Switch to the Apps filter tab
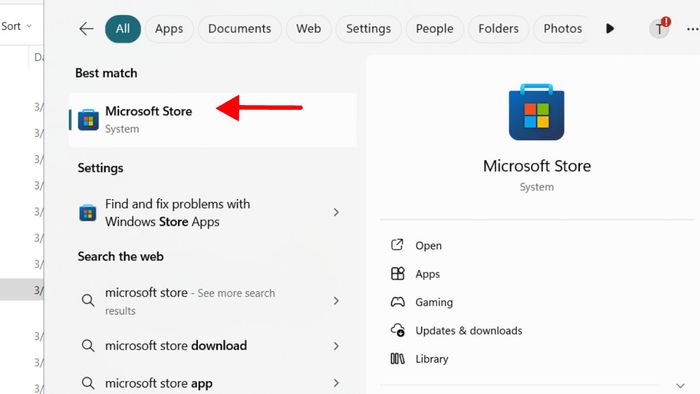This screenshot has width=700, height=394. [169, 29]
